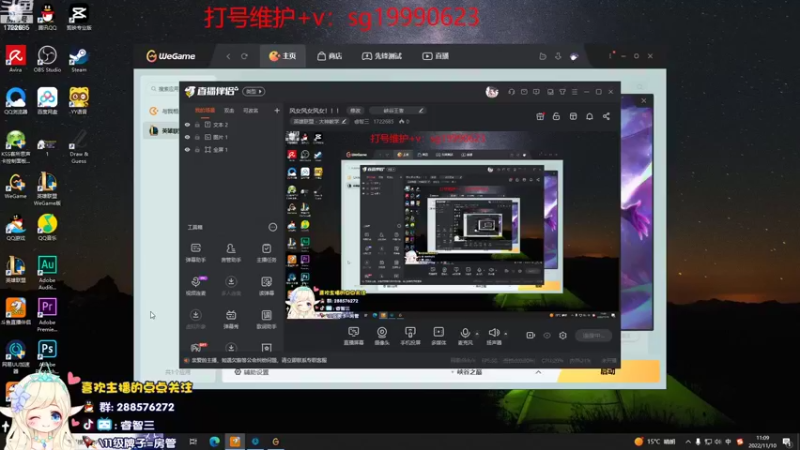This screenshot has height=450, width=800.
Task: Open the 弹幕助手 tool
Action: pos(195,253)
